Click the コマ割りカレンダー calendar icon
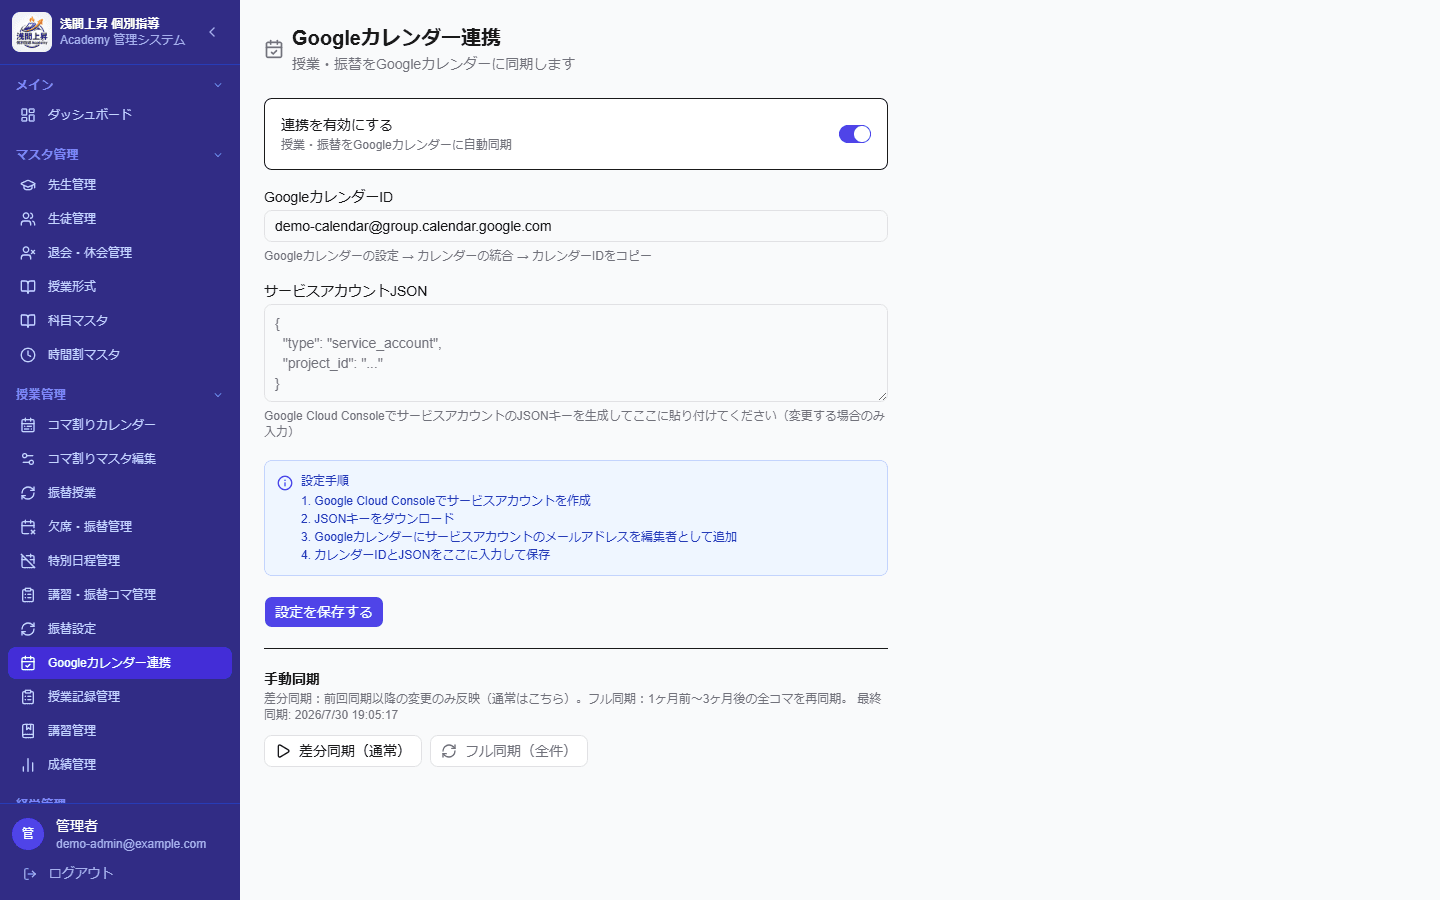Viewport: 1440px width, 900px height. coord(28,425)
